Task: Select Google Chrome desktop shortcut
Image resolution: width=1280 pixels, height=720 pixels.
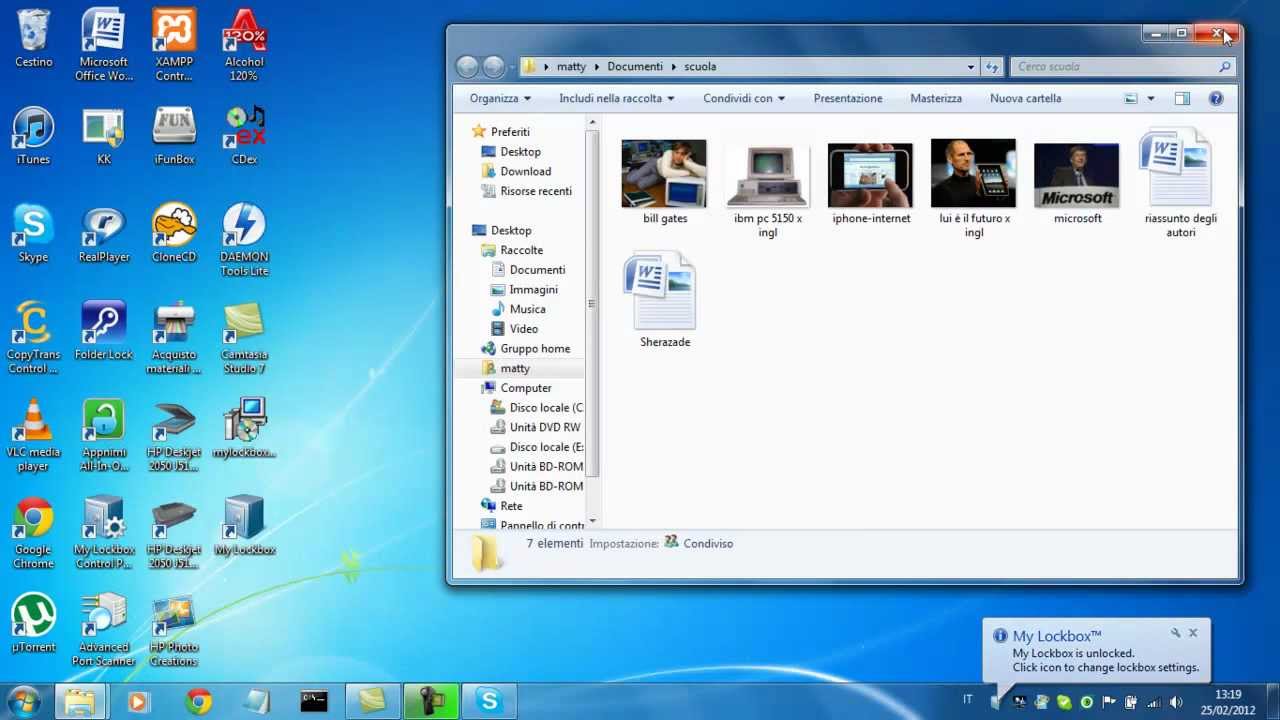Action: pyautogui.click(x=33, y=533)
